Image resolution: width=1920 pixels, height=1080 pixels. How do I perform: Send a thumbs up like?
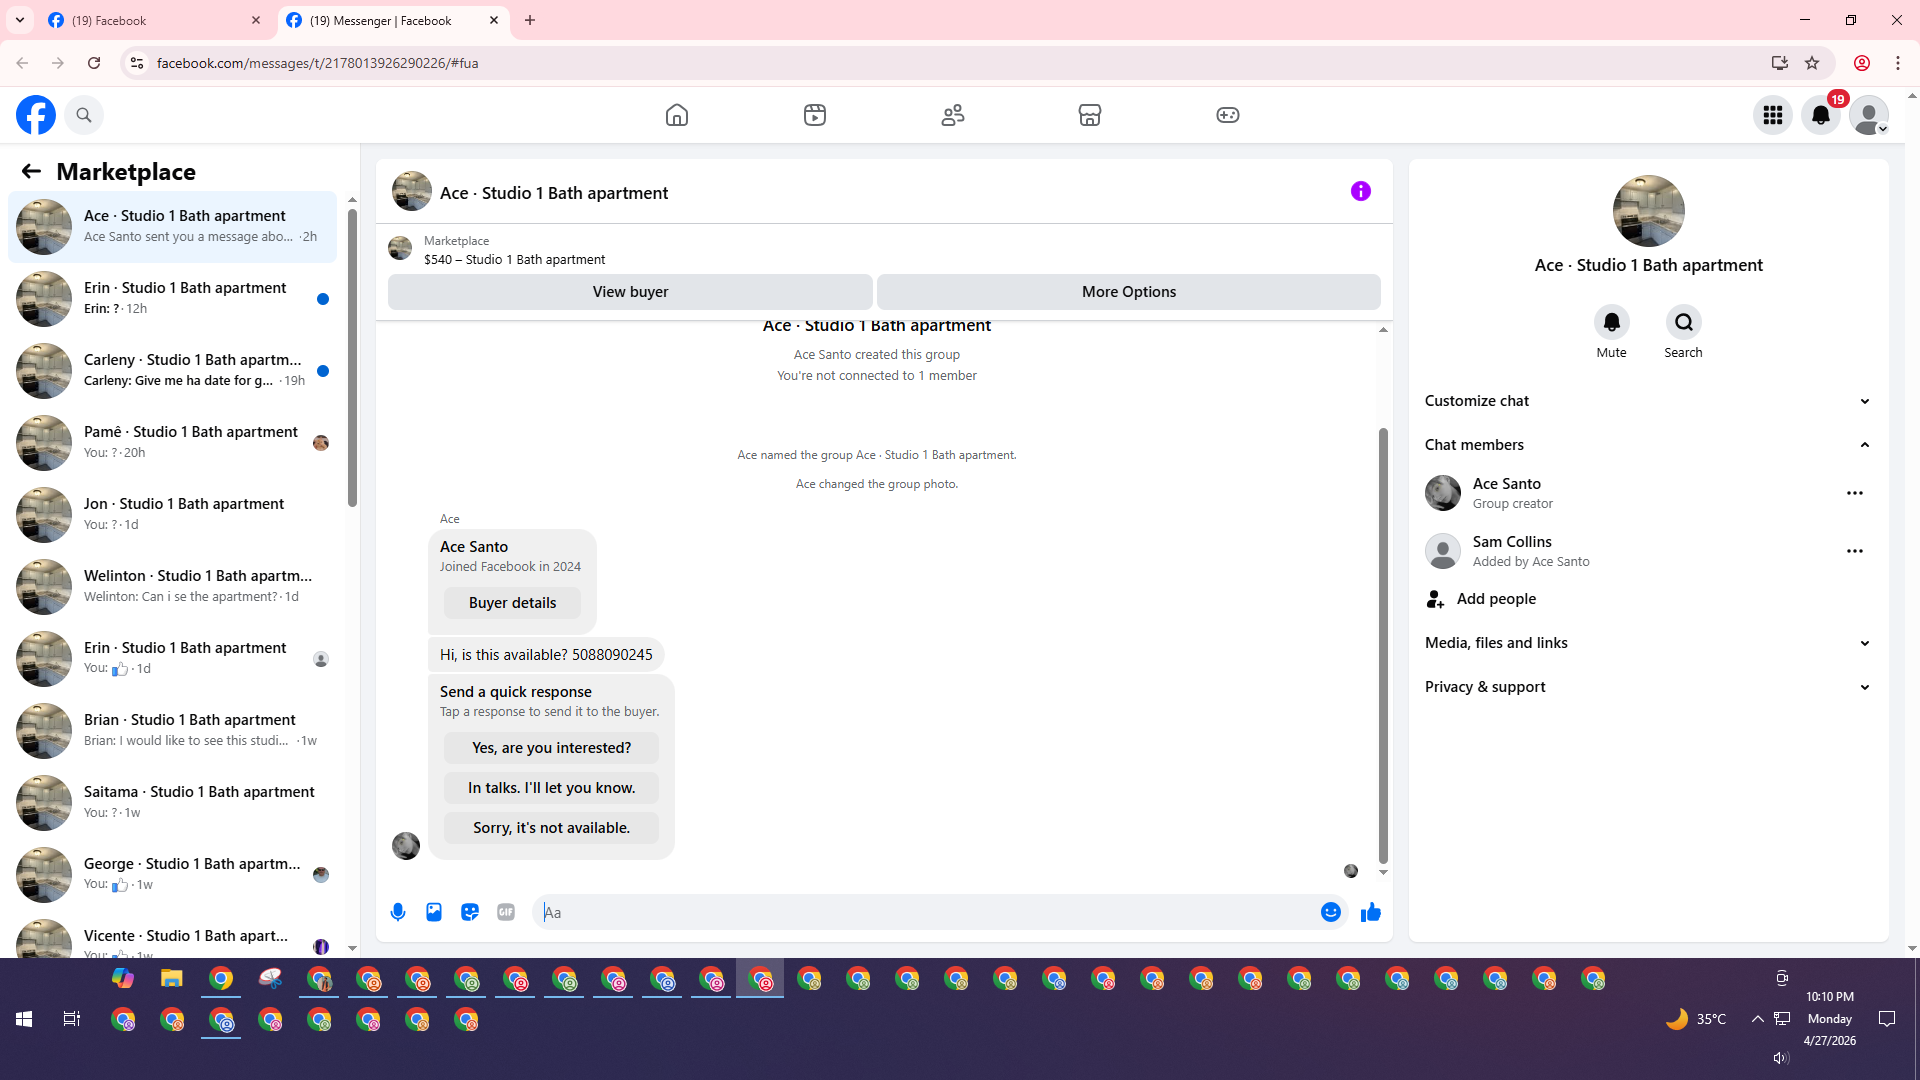(x=1370, y=912)
